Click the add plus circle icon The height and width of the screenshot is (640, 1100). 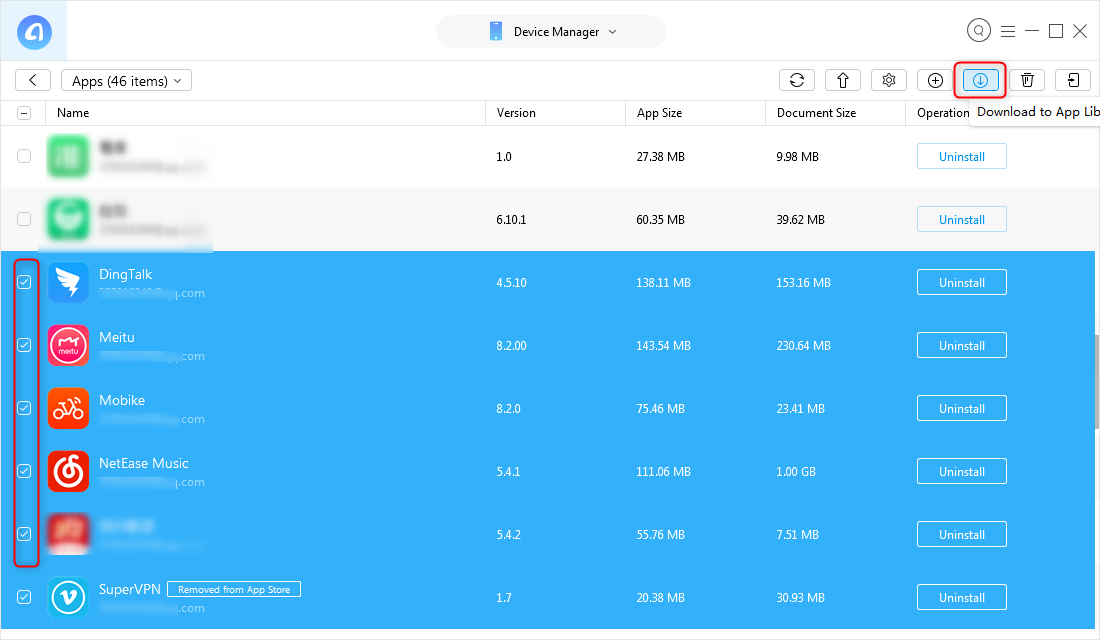(934, 81)
